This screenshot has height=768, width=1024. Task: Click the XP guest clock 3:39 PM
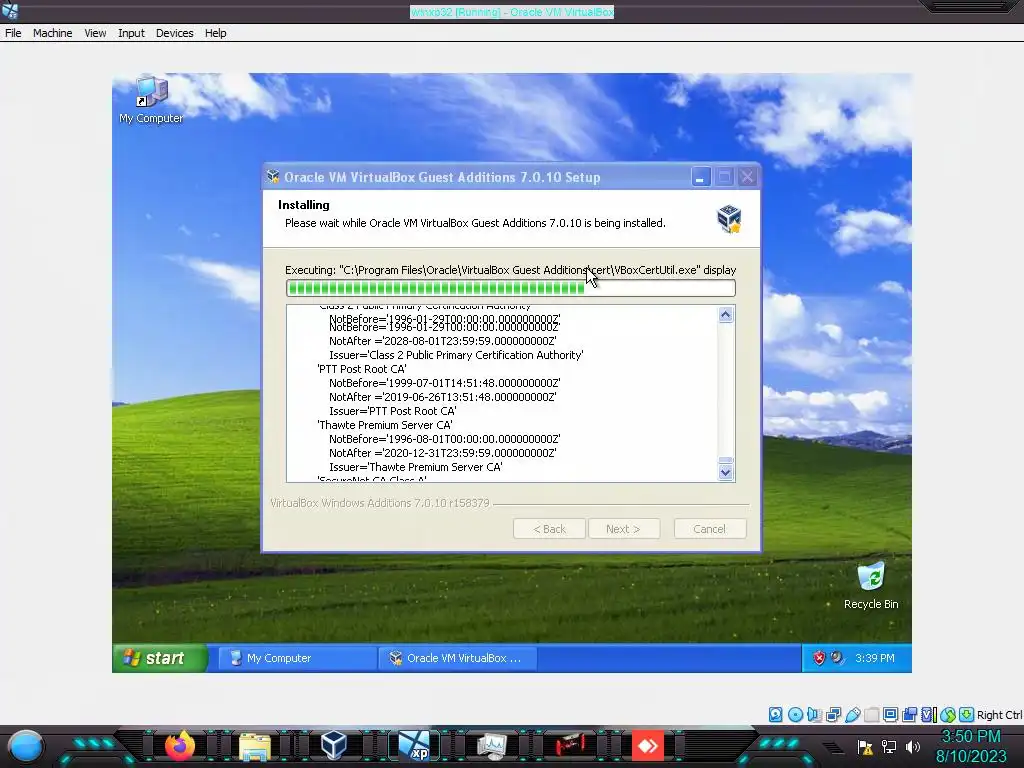[874, 658]
